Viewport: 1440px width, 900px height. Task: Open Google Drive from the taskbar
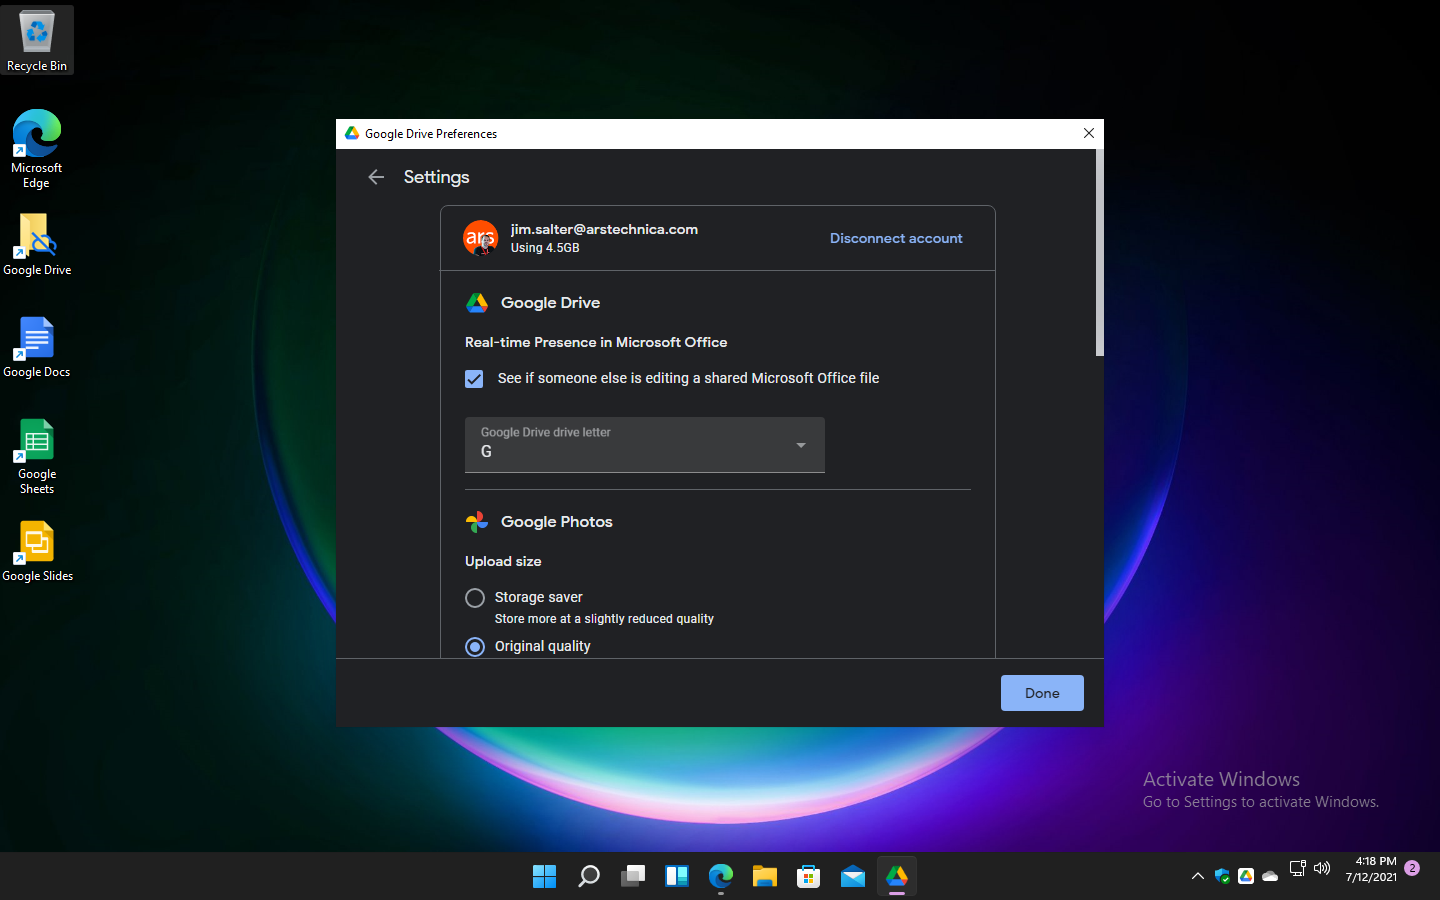[x=896, y=876]
